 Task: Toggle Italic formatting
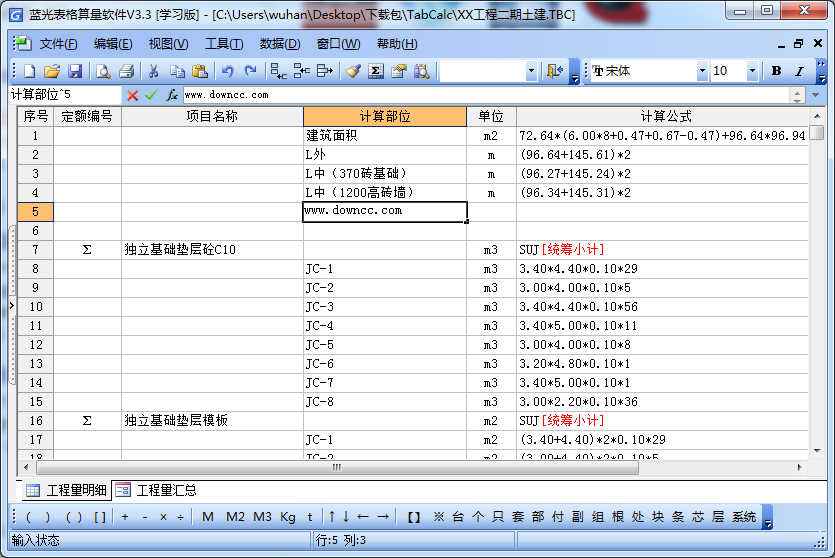799,72
